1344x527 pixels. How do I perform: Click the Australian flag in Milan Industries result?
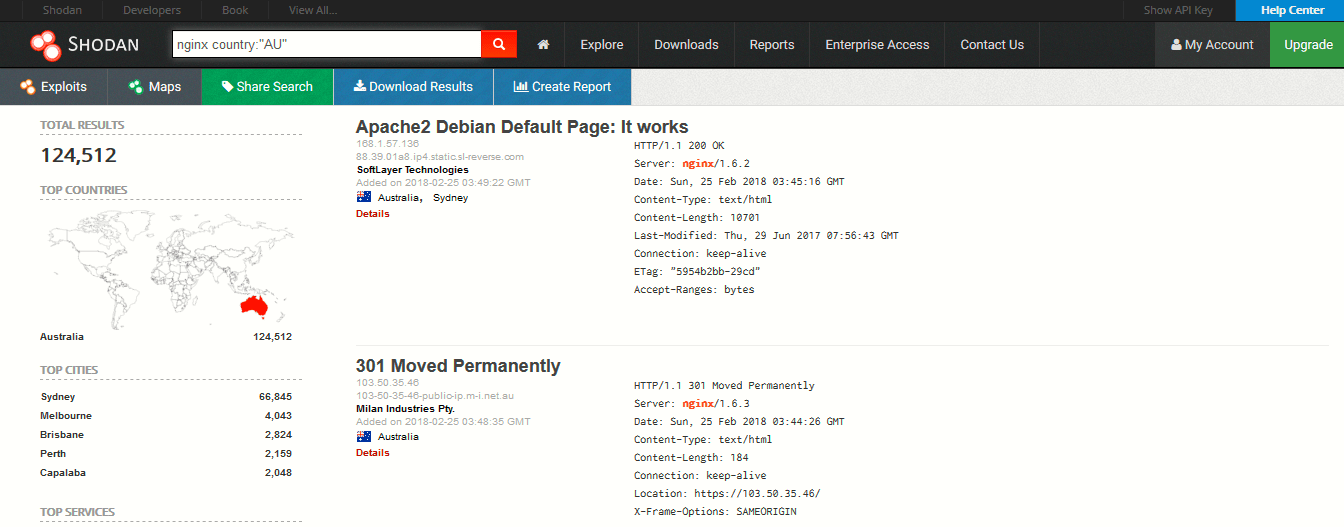[364, 437]
